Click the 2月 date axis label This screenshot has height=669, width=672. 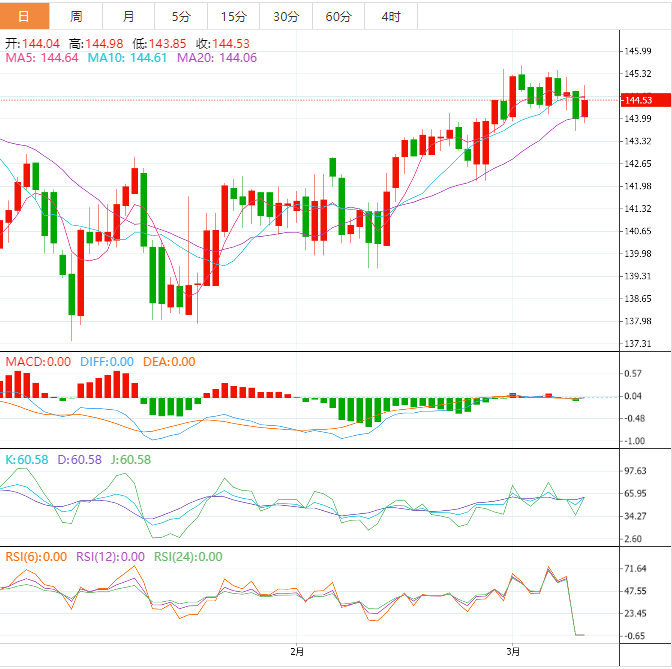pos(297,651)
